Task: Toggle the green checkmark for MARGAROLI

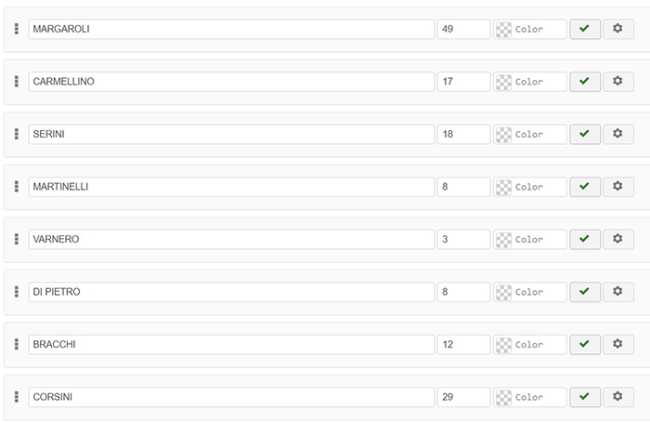Action: pyautogui.click(x=585, y=29)
